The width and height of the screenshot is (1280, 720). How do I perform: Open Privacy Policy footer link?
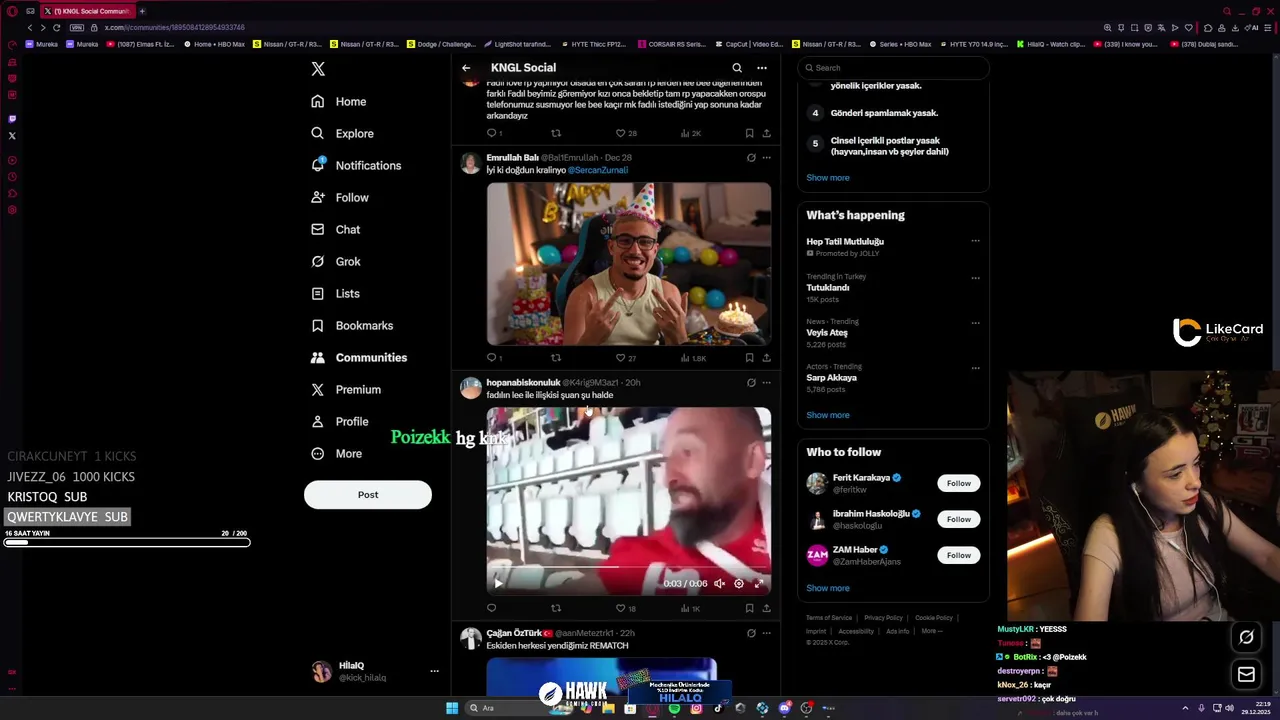coord(883,618)
